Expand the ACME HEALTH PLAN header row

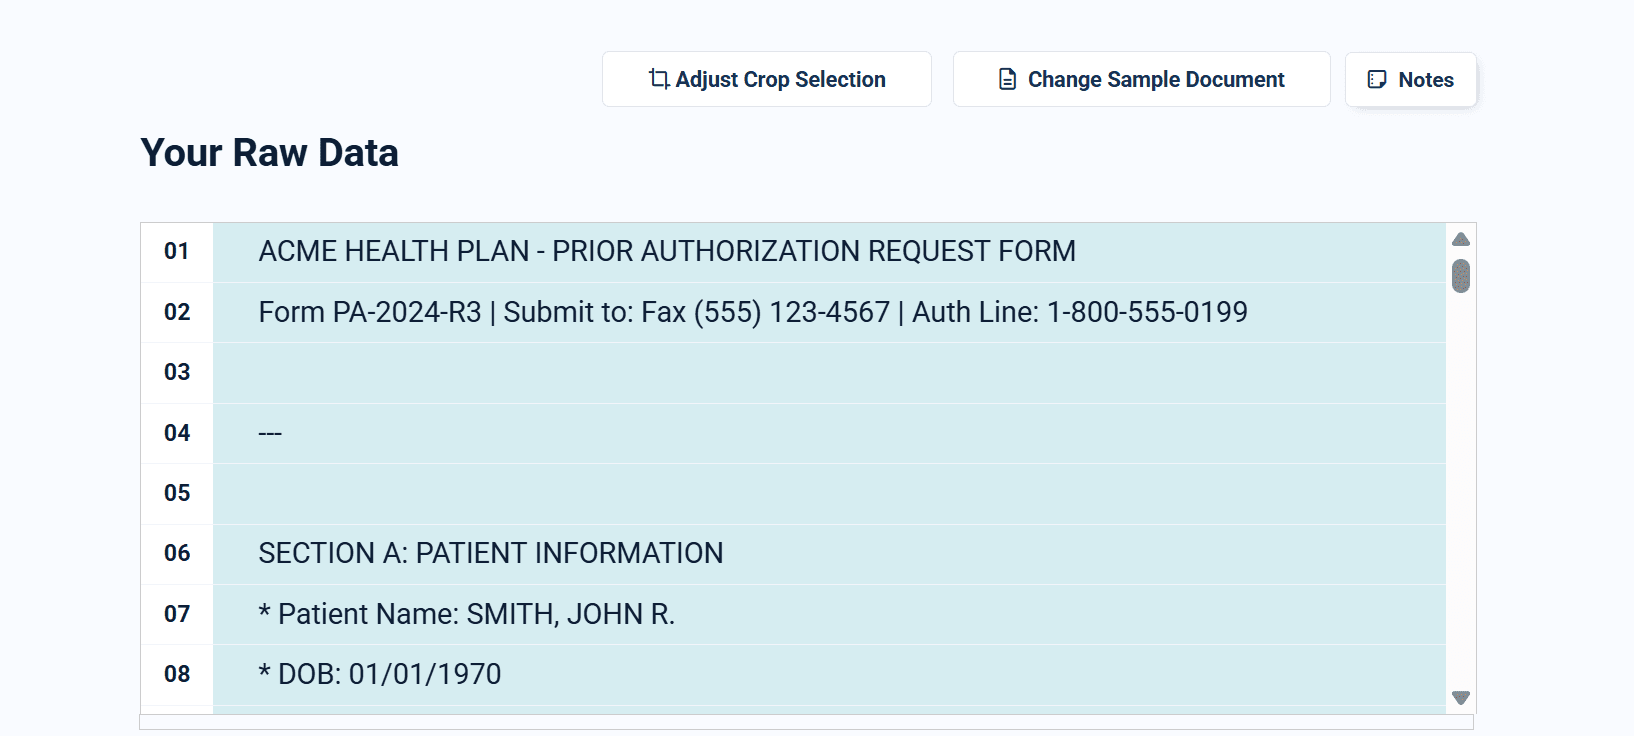[x=700, y=252]
